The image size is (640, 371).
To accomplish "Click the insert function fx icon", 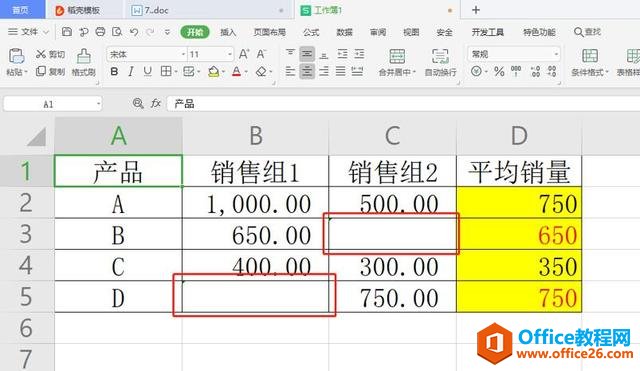I will [156, 104].
